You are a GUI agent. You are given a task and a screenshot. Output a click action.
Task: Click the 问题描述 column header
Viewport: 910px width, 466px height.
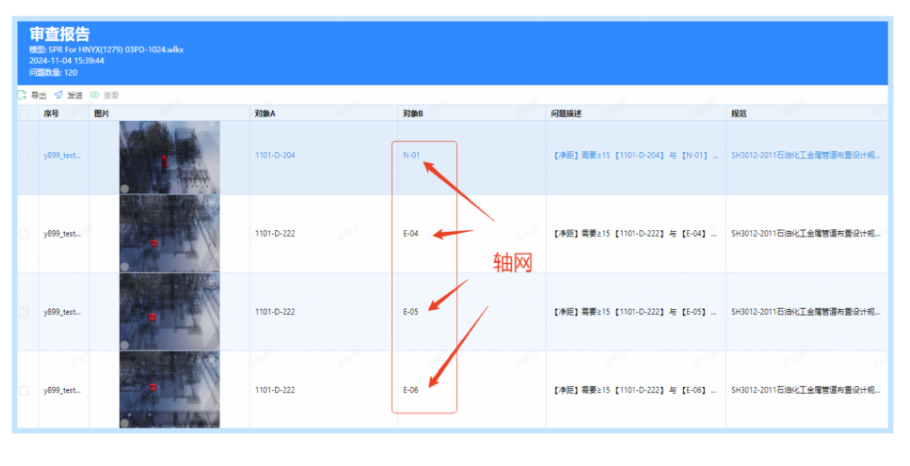point(566,114)
